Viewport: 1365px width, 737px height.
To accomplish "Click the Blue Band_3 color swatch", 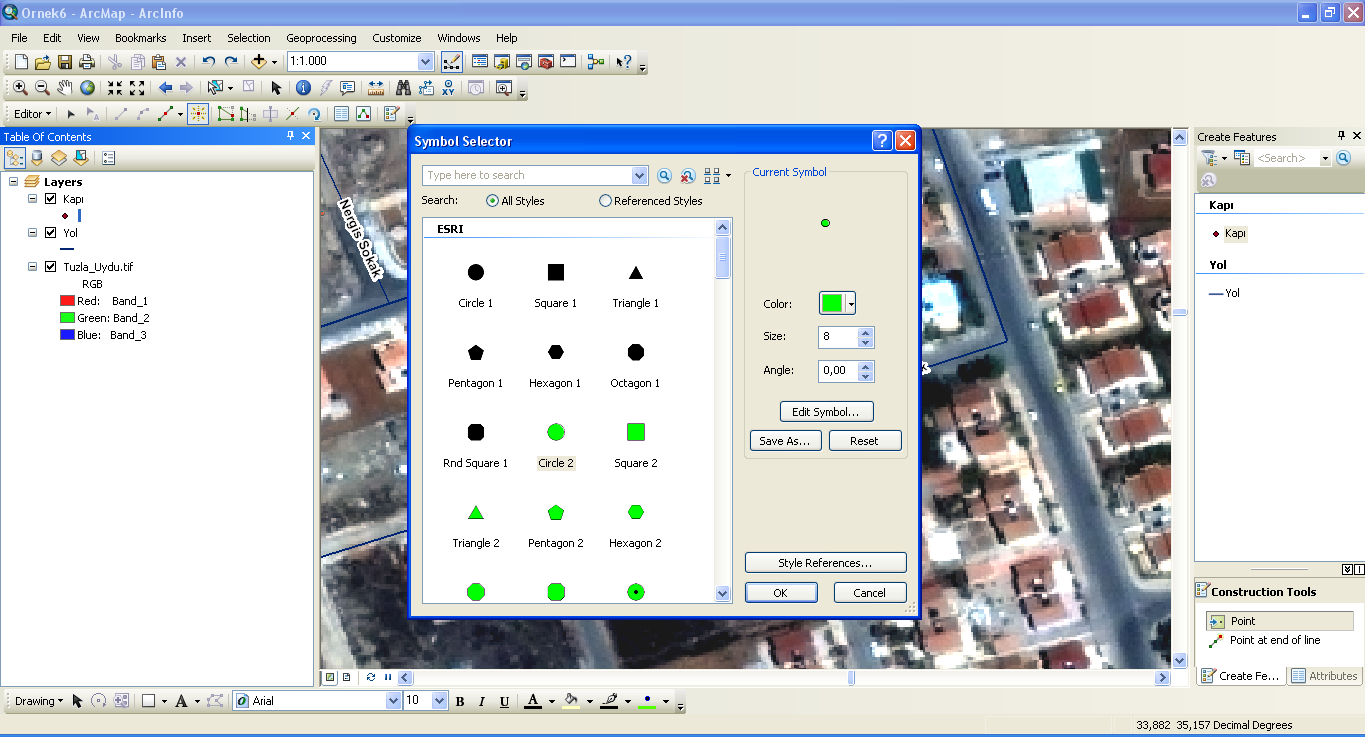I will 68,335.
